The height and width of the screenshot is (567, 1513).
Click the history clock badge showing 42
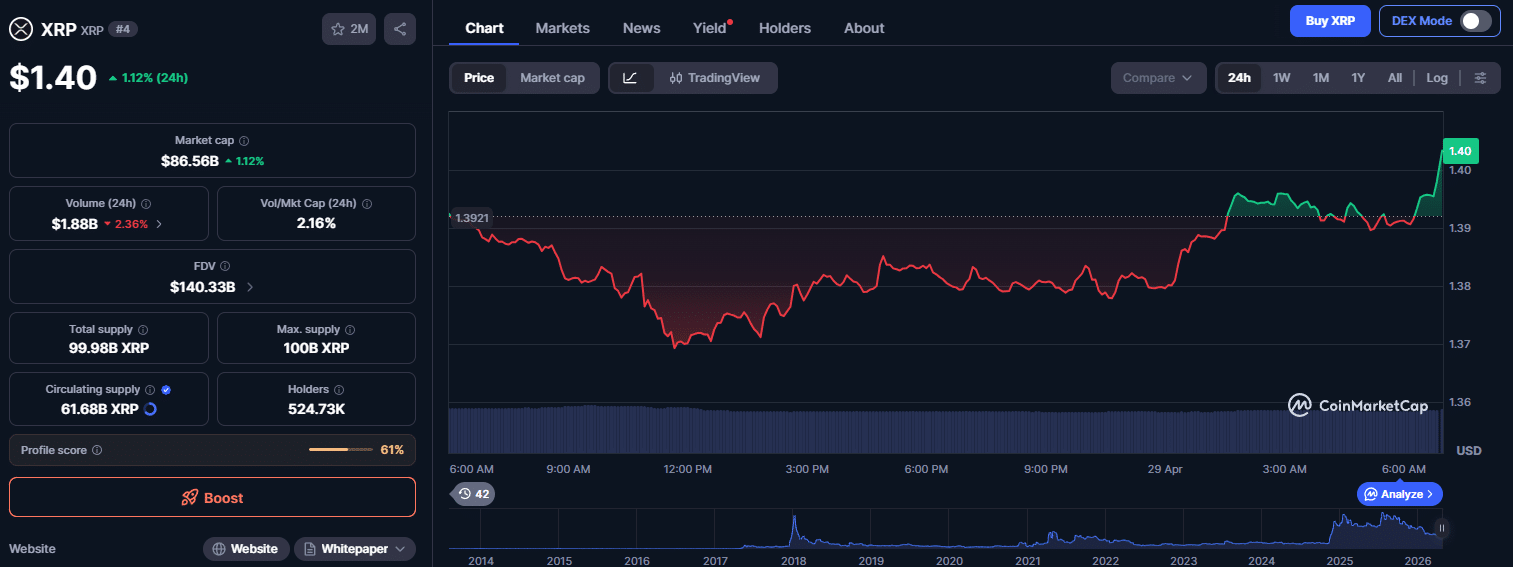point(474,493)
